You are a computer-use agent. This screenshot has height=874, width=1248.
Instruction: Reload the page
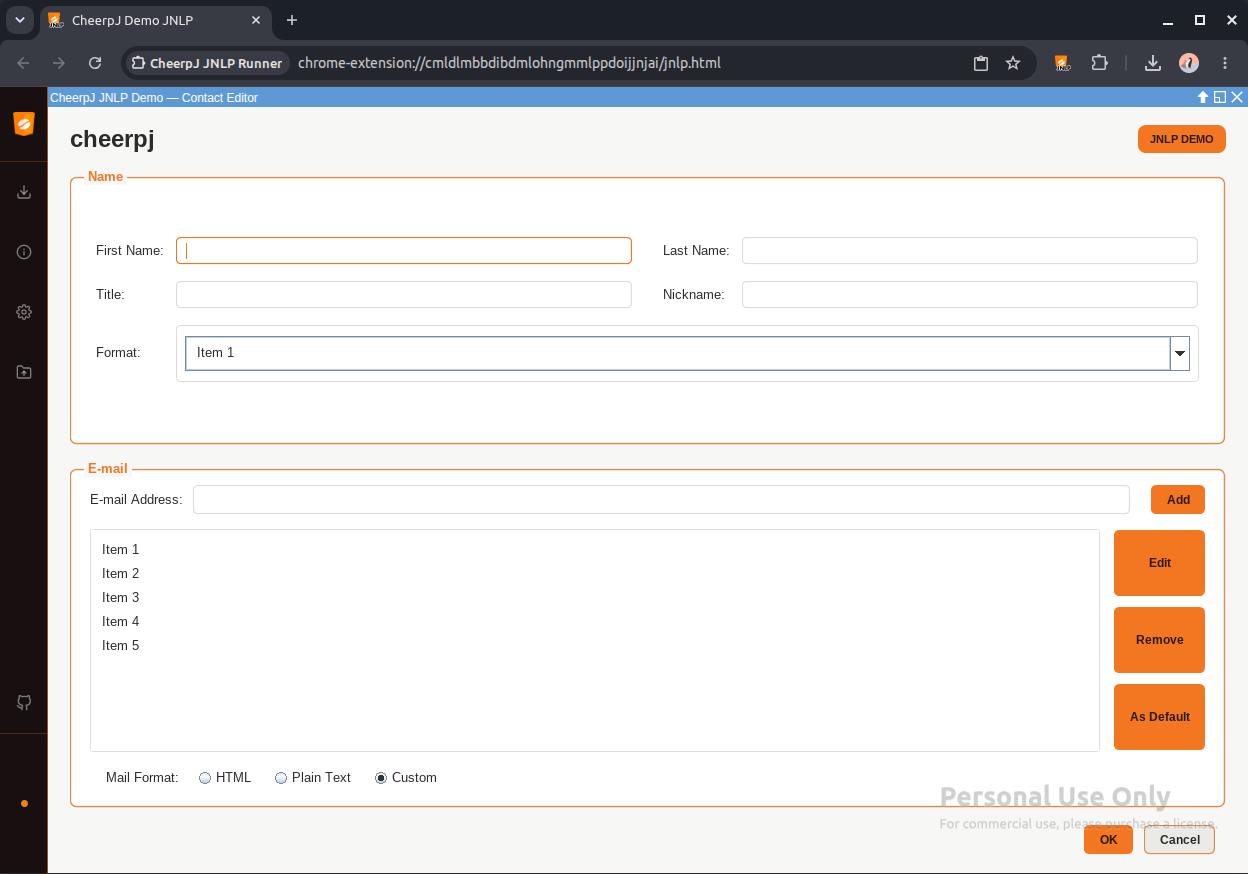coord(95,63)
